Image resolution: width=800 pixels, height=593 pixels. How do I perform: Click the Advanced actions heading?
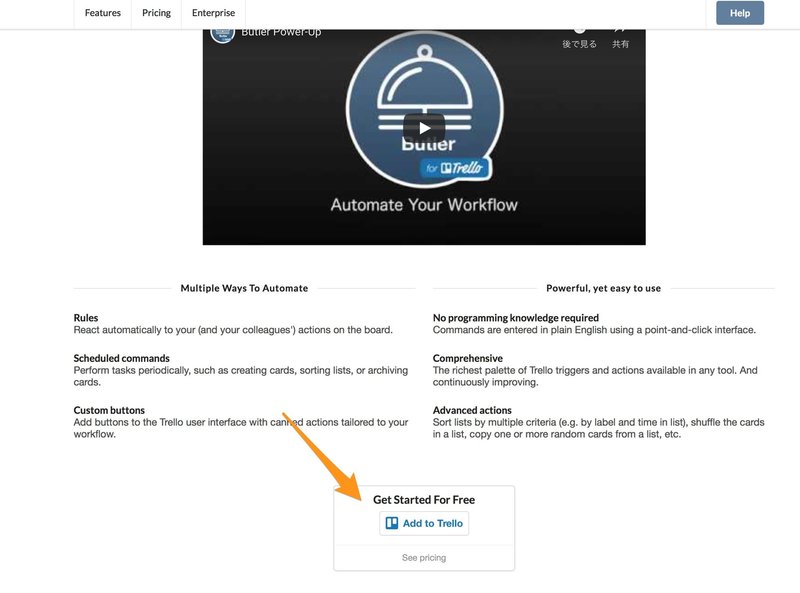472,410
